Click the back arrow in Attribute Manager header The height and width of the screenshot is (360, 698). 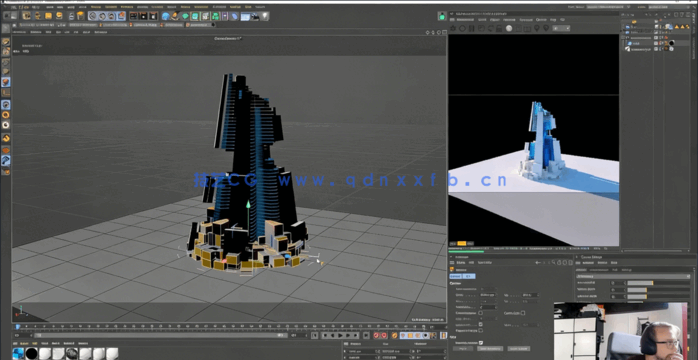click(538, 263)
